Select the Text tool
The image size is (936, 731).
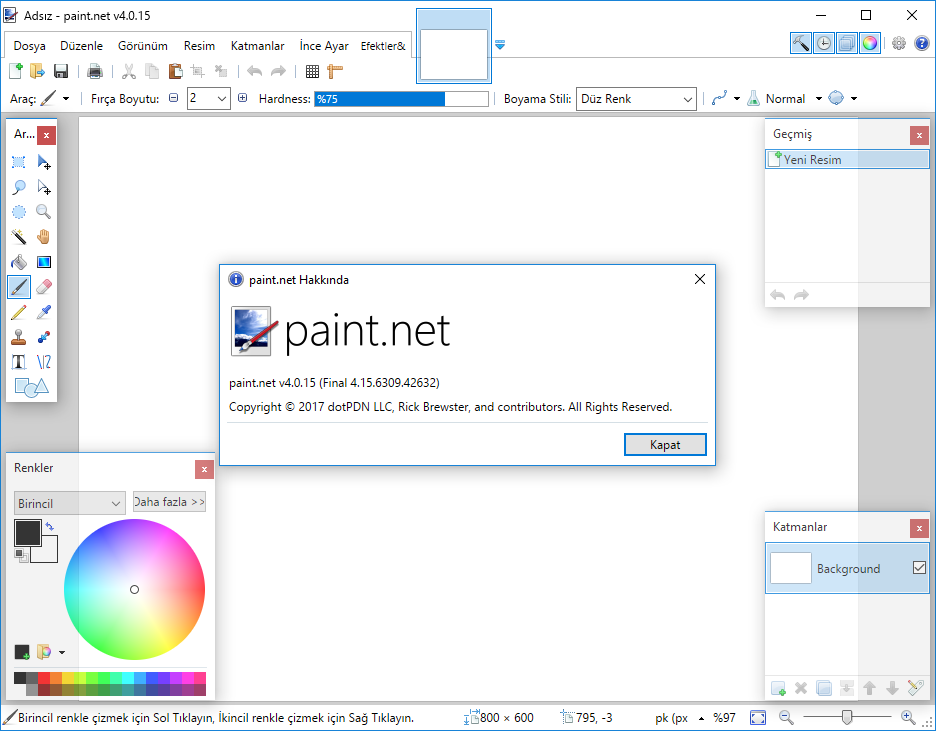point(19,362)
